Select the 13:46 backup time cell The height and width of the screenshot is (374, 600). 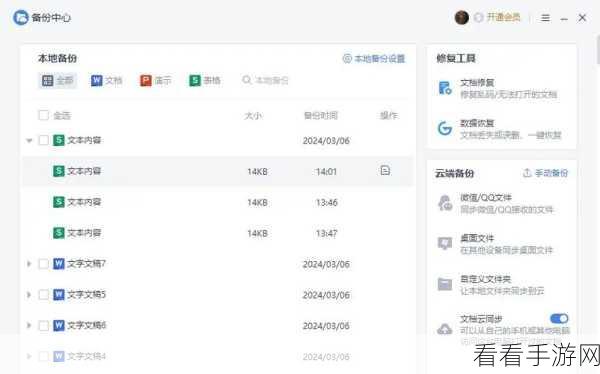(326, 203)
